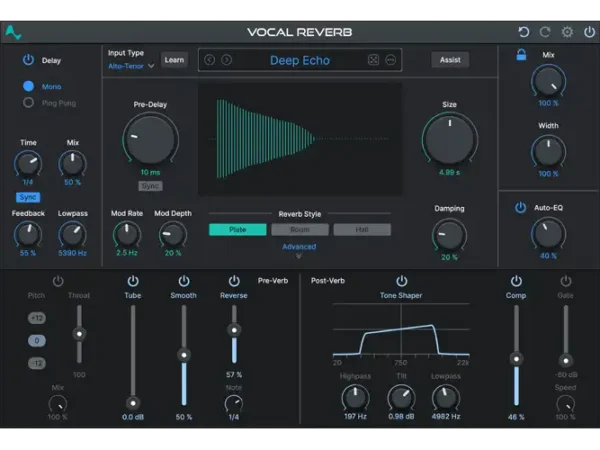Click the Tone Shaper EQ curve display
Screen dimensions: 600x450
click(401, 330)
